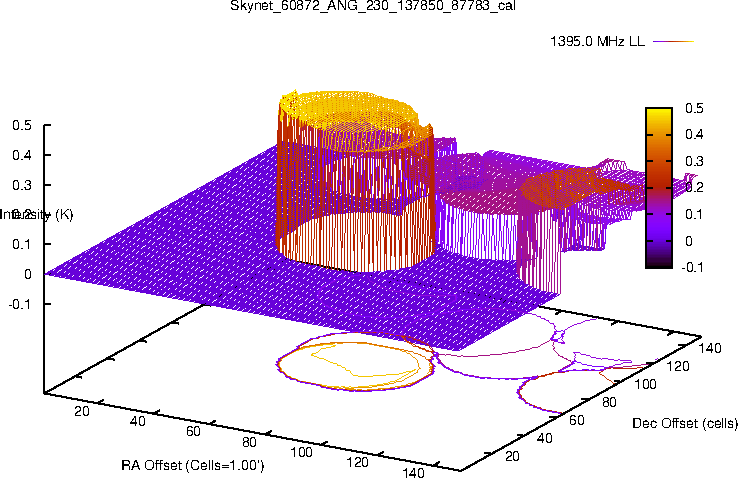
Task: Click 0.5 tick on the Intensity axis
Action: point(22,125)
